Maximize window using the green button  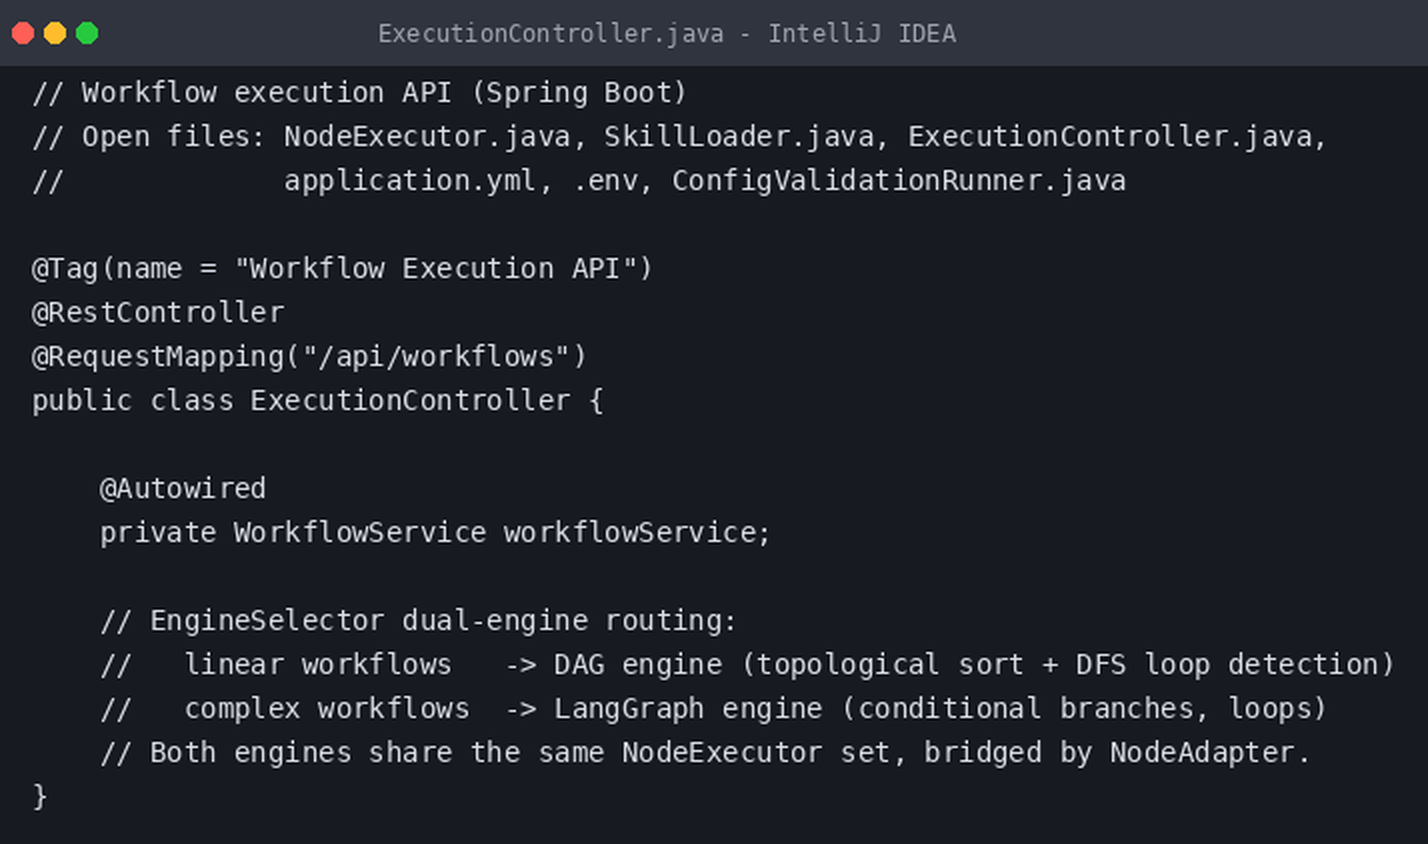pos(87,33)
